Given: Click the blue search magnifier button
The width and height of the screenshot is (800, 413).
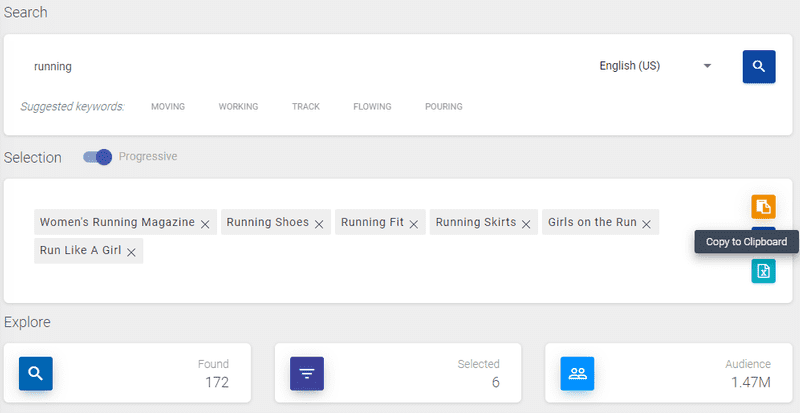Looking at the screenshot, I should click(759, 66).
